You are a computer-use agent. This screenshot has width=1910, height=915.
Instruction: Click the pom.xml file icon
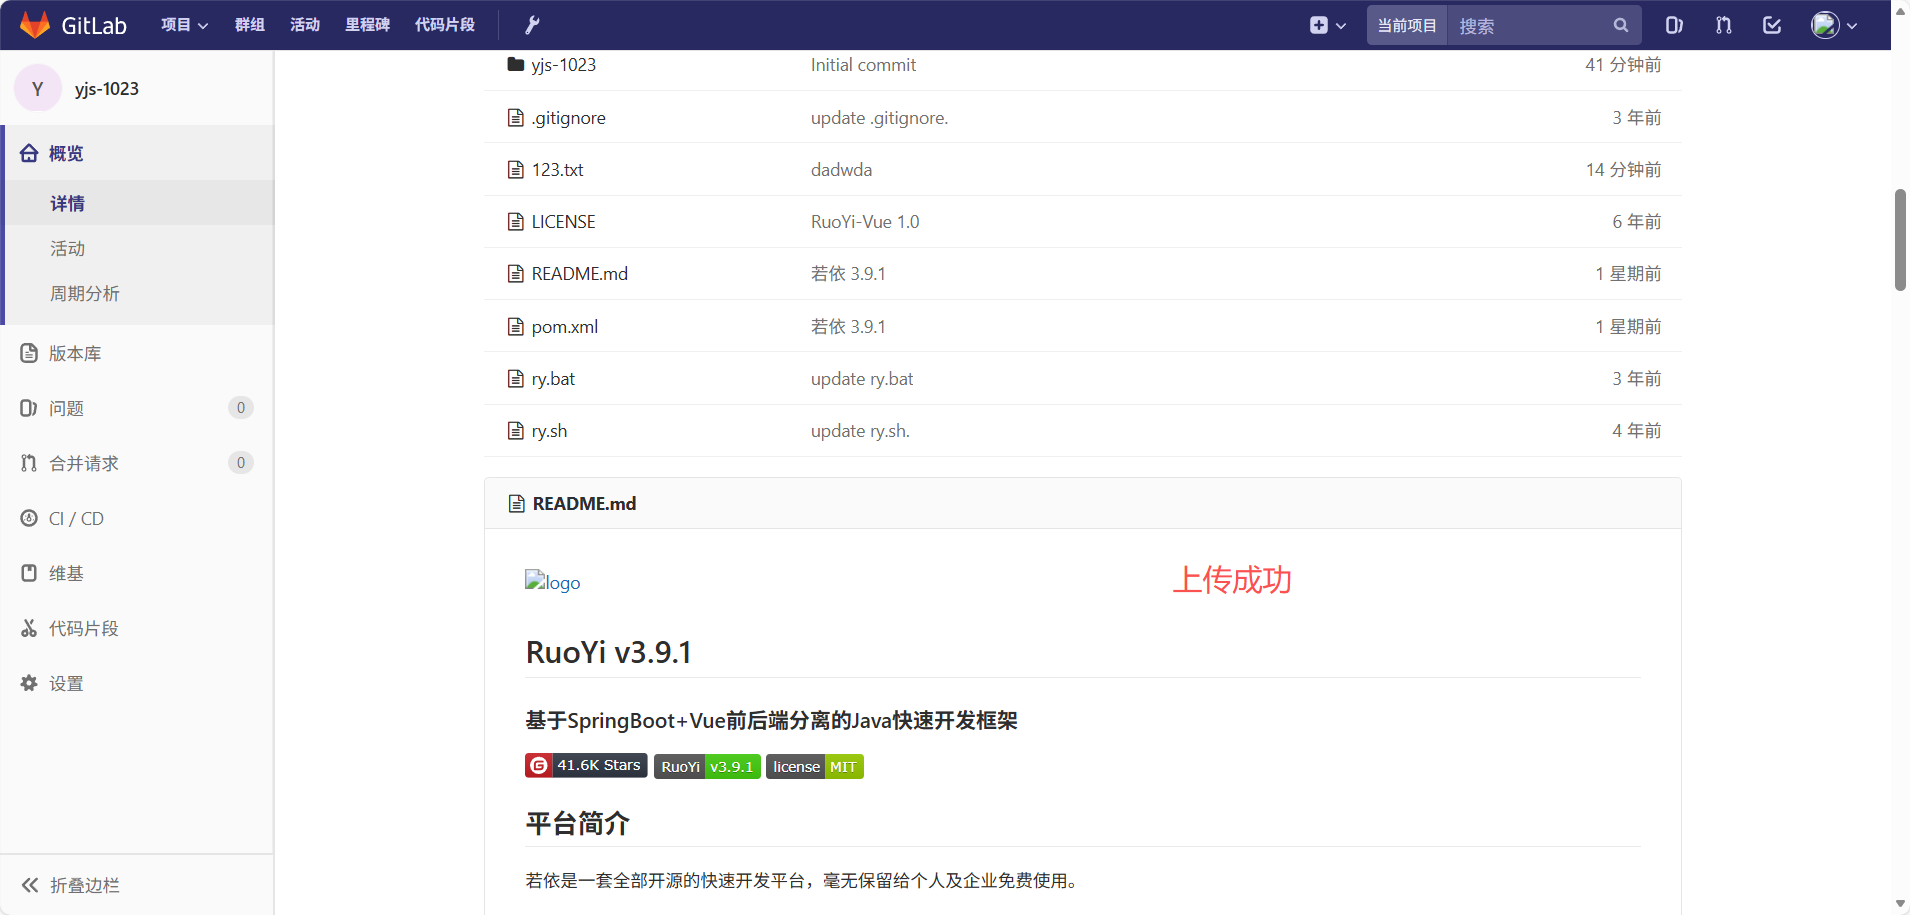[516, 327]
